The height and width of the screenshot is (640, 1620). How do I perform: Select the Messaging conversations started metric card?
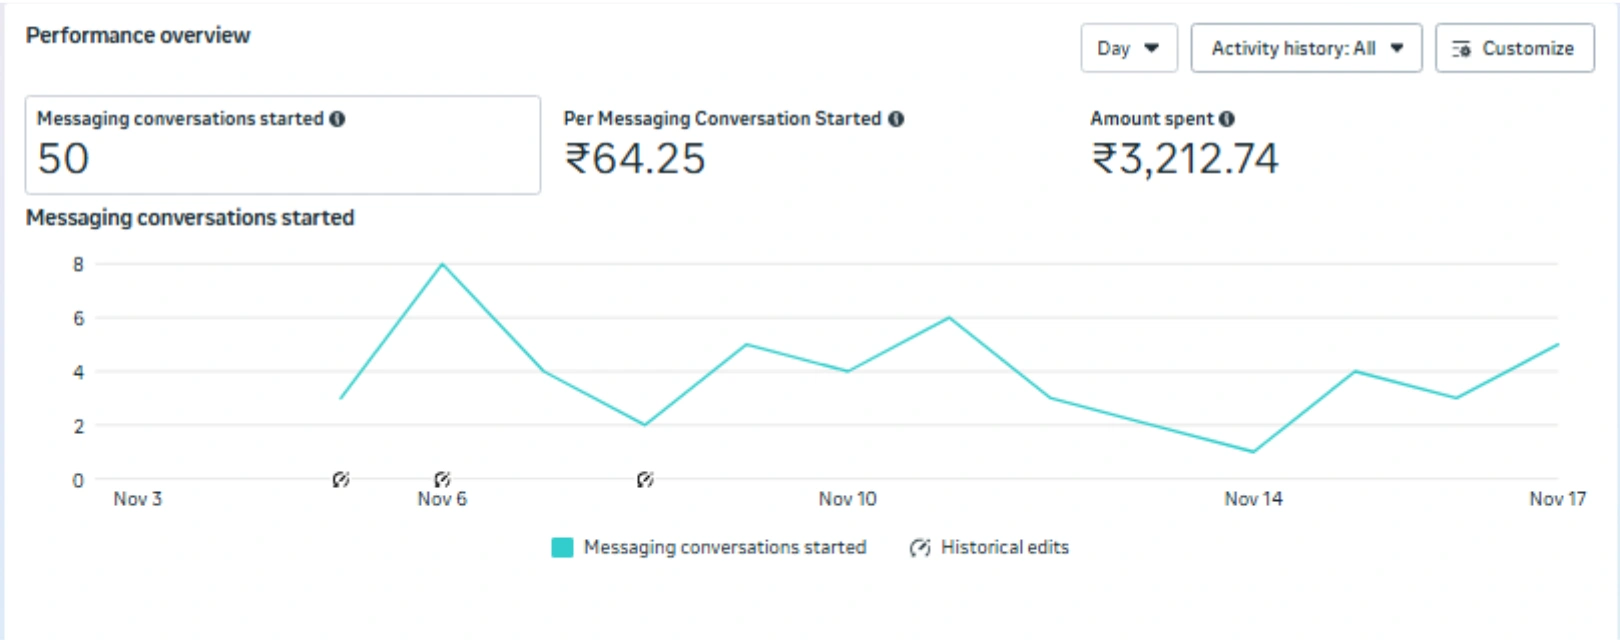point(283,145)
